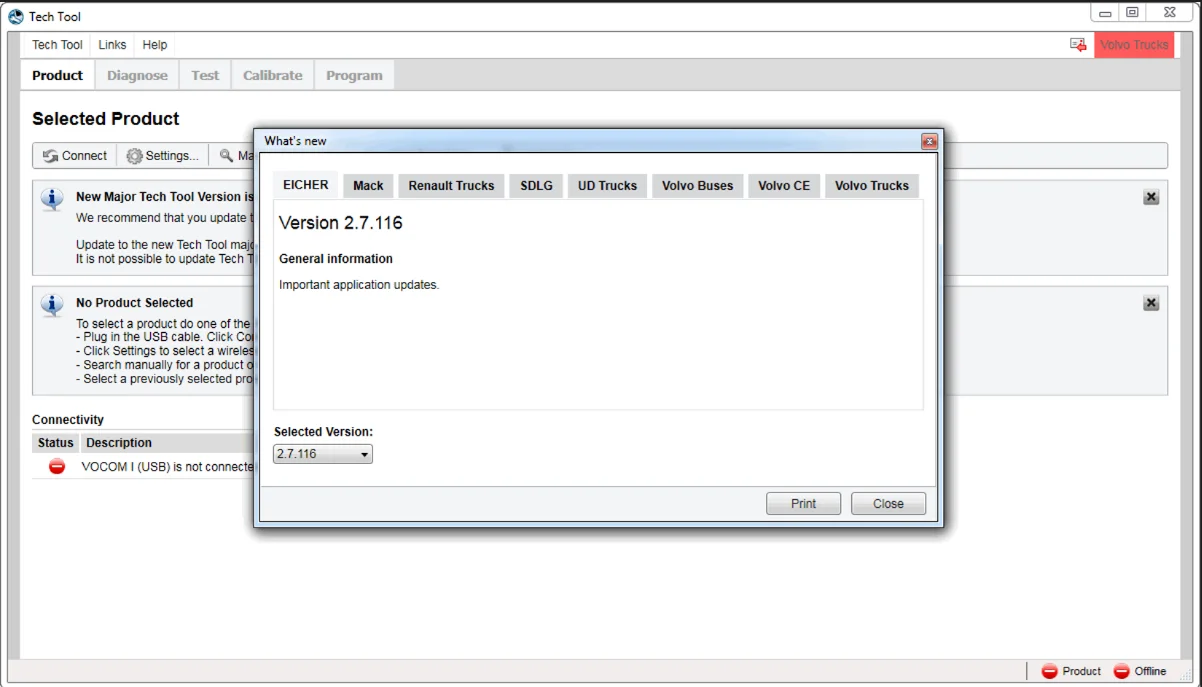Click the red VOCOM I connectivity status icon
1202x687 pixels.
pos(57,466)
